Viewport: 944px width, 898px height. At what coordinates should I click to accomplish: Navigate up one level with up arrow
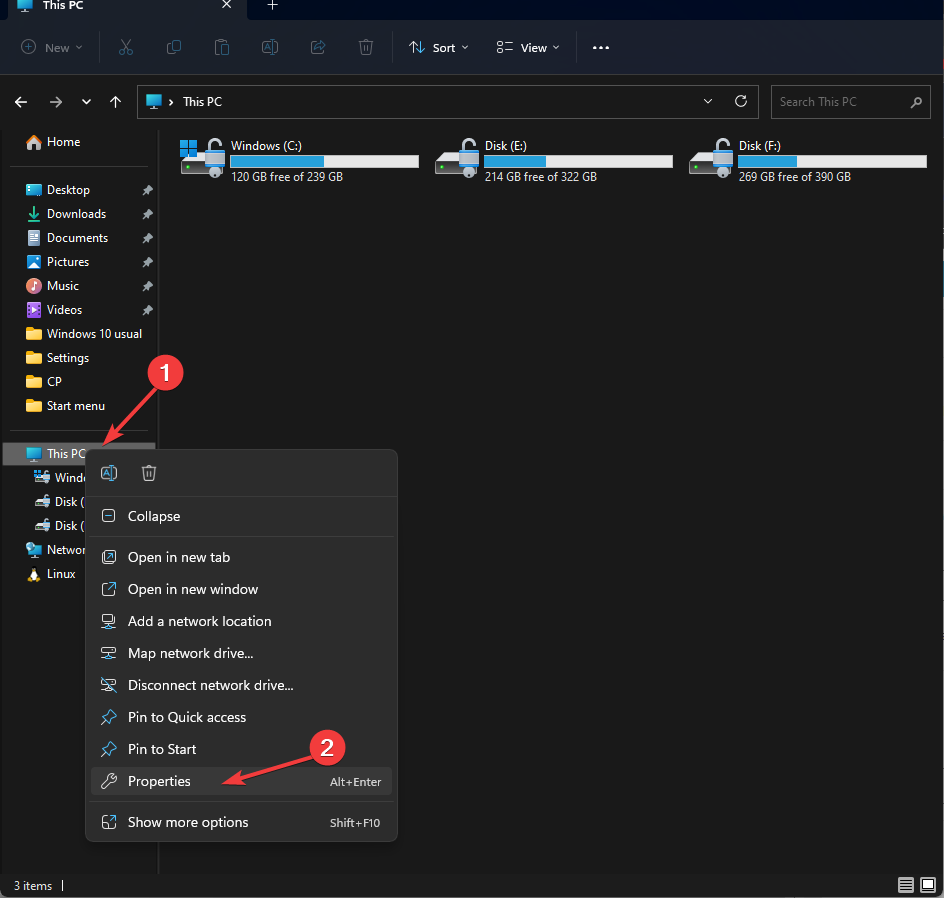116,102
